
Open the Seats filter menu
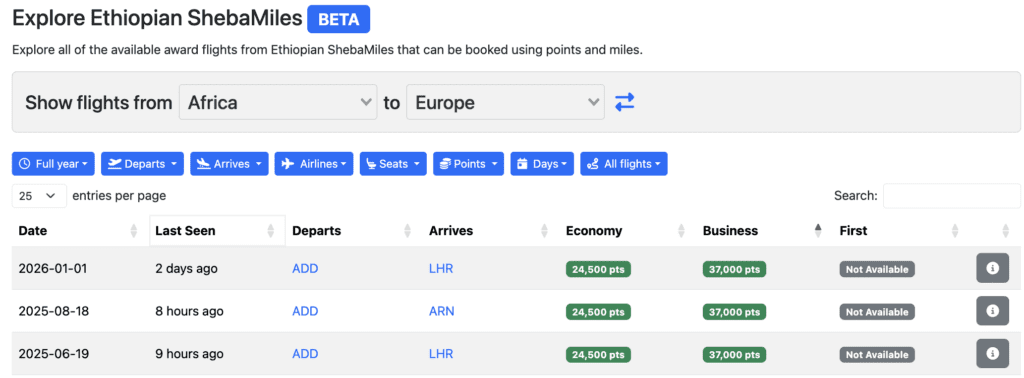point(393,164)
